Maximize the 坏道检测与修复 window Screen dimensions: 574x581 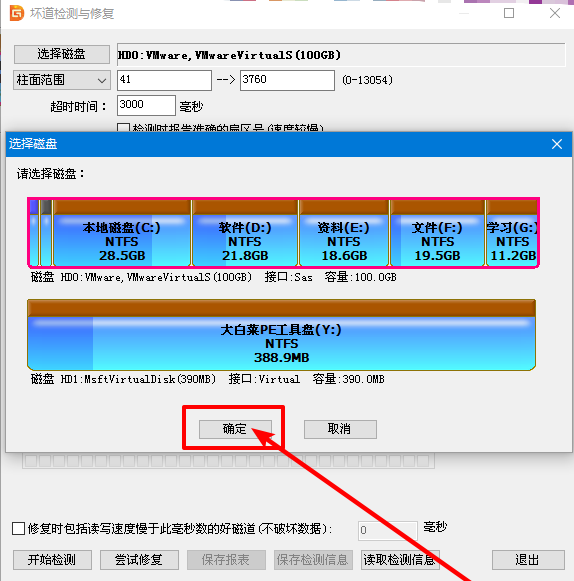(509, 13)
